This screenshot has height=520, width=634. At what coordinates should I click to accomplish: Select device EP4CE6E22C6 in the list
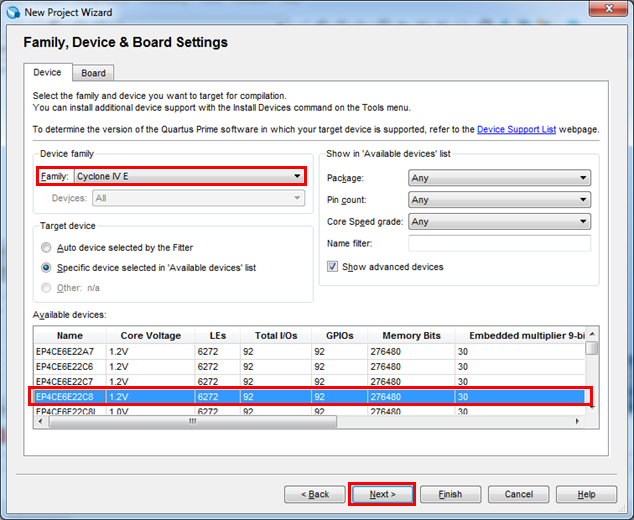coord(310,367)
